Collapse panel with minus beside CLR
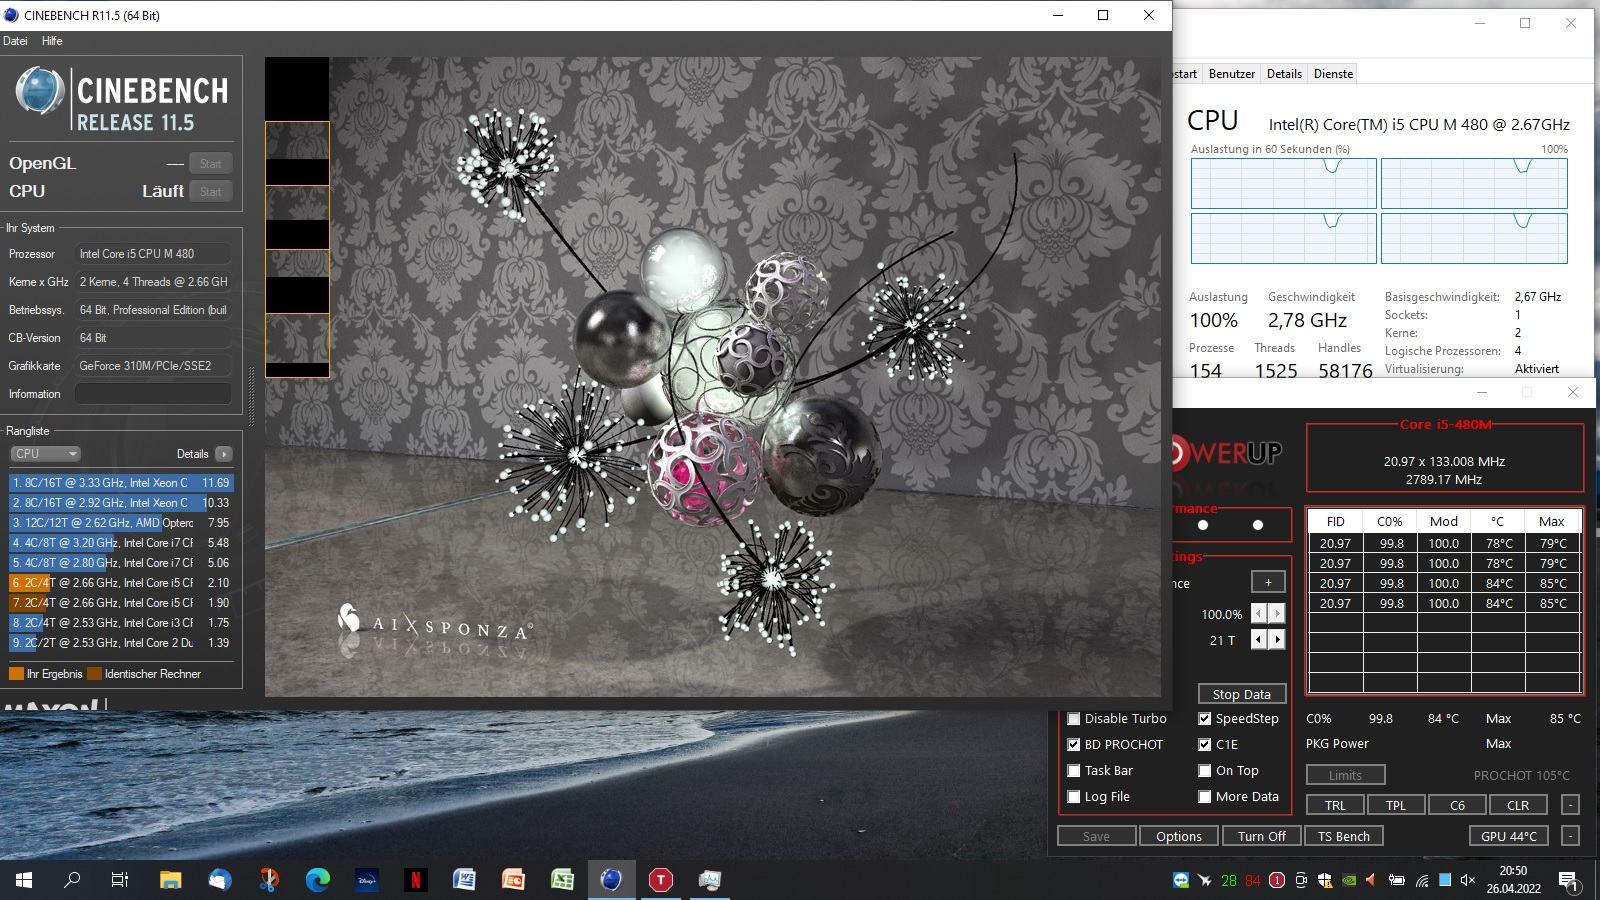This screenshot has height=900, width=1600. (x=1570, y=805)
